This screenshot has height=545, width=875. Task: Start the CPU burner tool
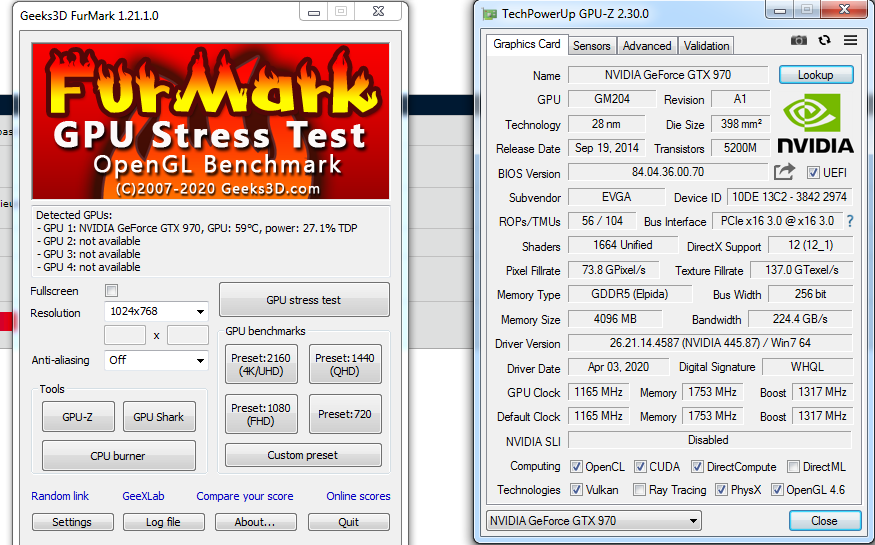118,456
